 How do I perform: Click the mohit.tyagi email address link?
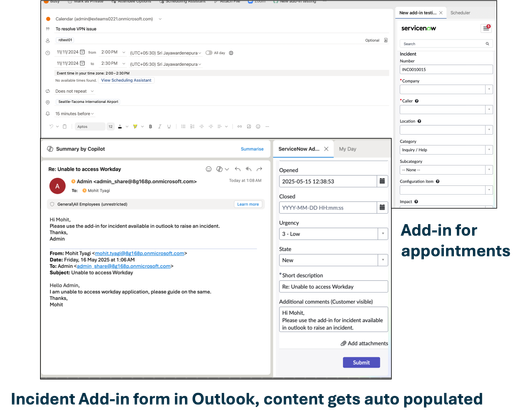point(140,253)
